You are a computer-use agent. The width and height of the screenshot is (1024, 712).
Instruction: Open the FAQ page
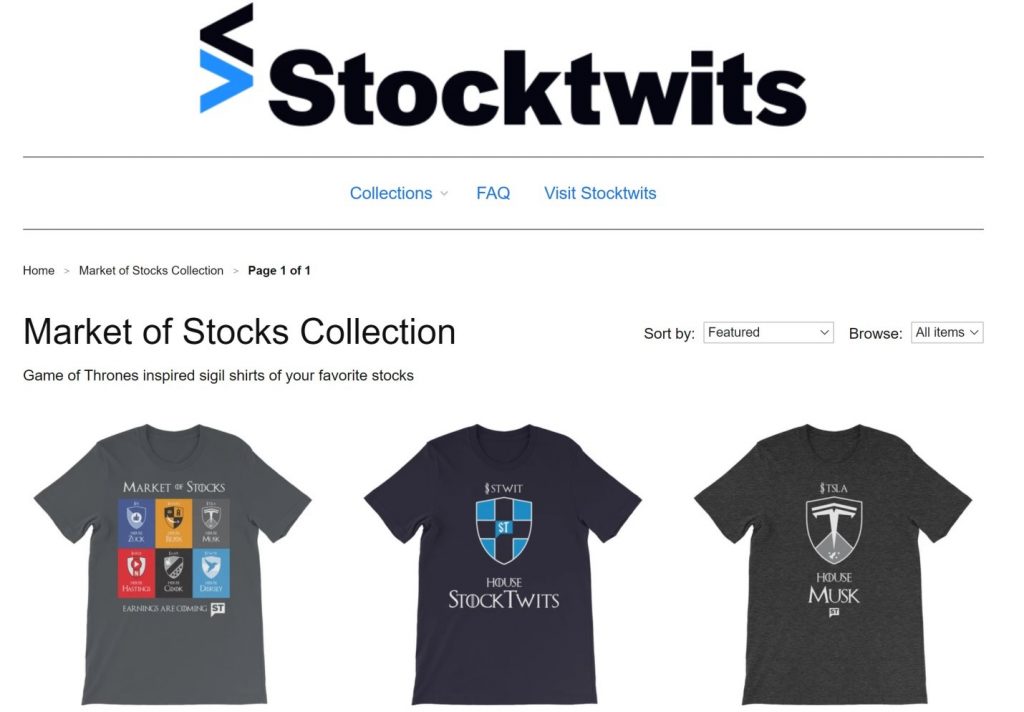pos(493,193)
